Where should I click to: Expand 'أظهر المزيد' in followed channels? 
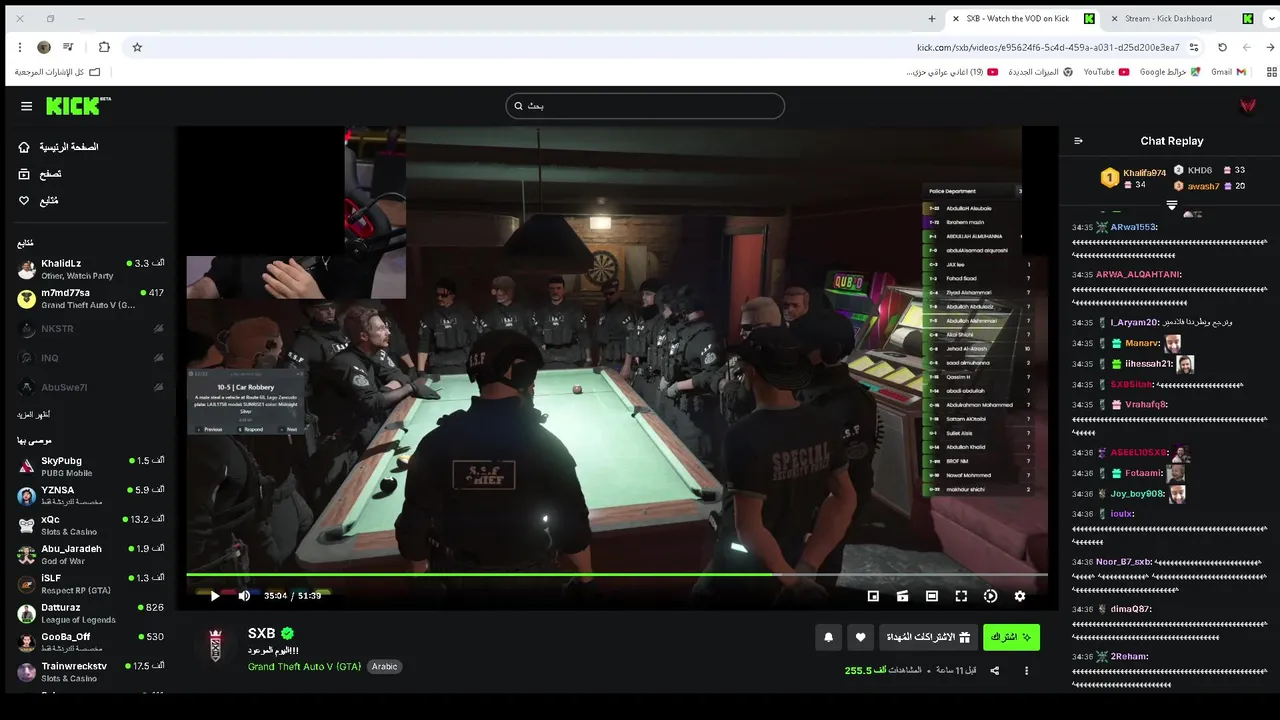coord(33,414)
